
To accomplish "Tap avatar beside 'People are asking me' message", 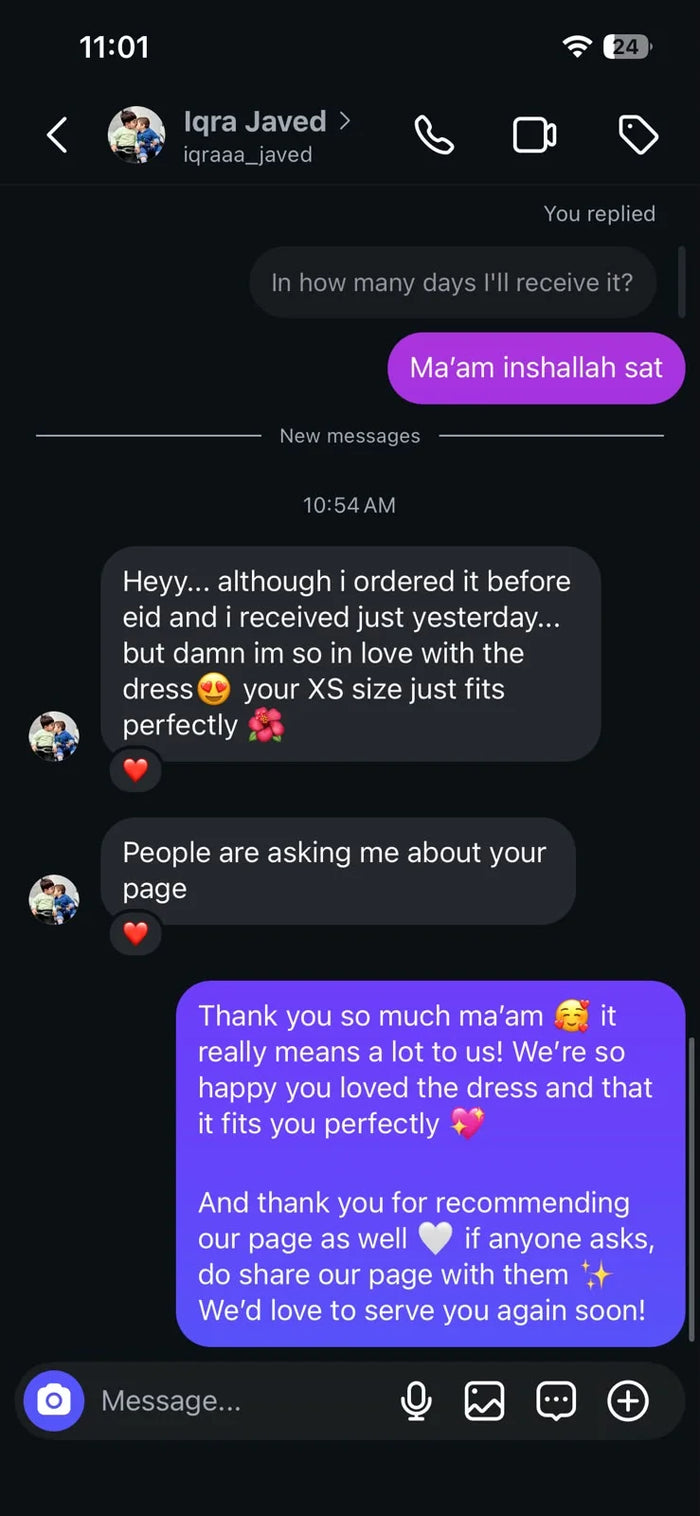I will pyautogui.click(x=54, y=899).
